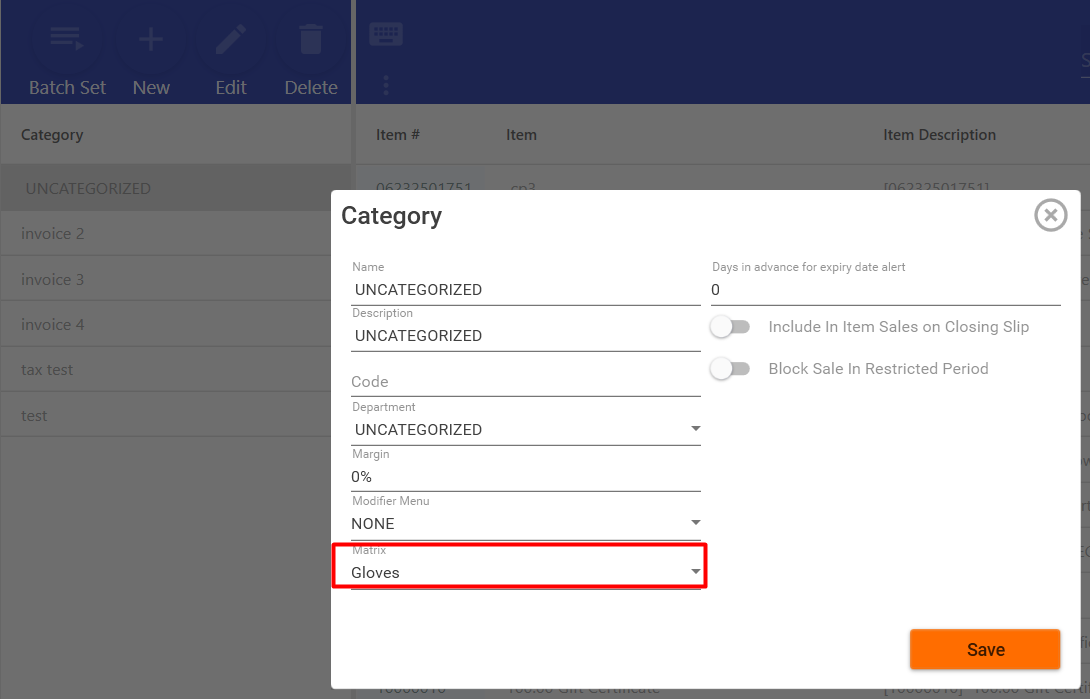1090x699 pixels.
Task: Toggle Include In Item Sales on Closing Slip
Action: [x=730, y=327]
